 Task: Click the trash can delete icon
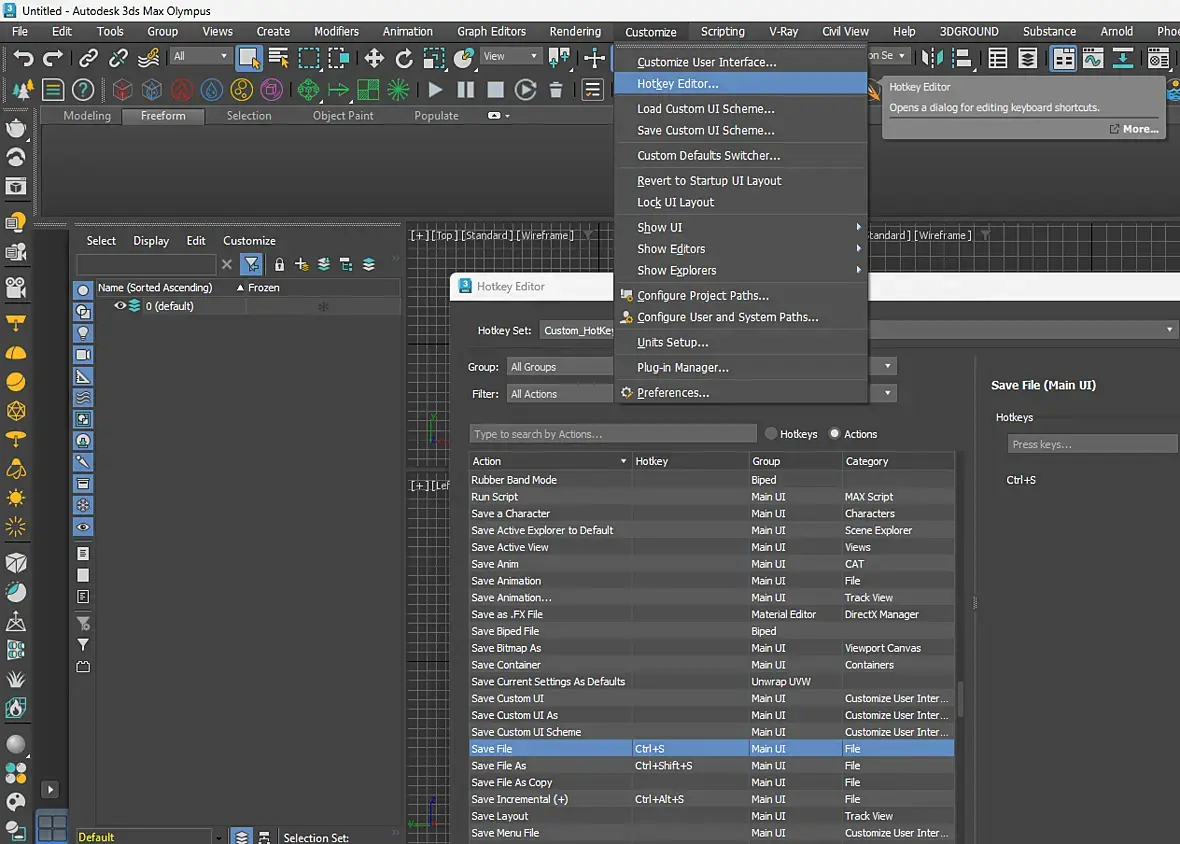tap(556, 90)
